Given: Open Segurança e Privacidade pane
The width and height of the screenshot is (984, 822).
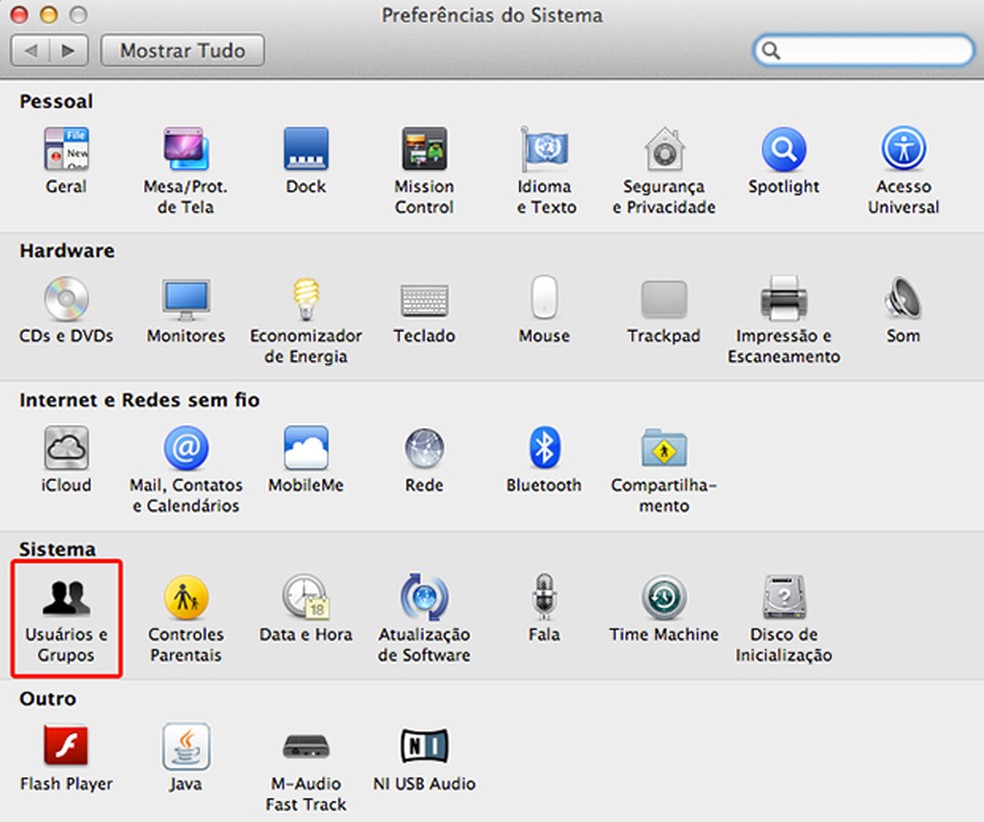Looking at the screenshot, I should click(664, 151).
